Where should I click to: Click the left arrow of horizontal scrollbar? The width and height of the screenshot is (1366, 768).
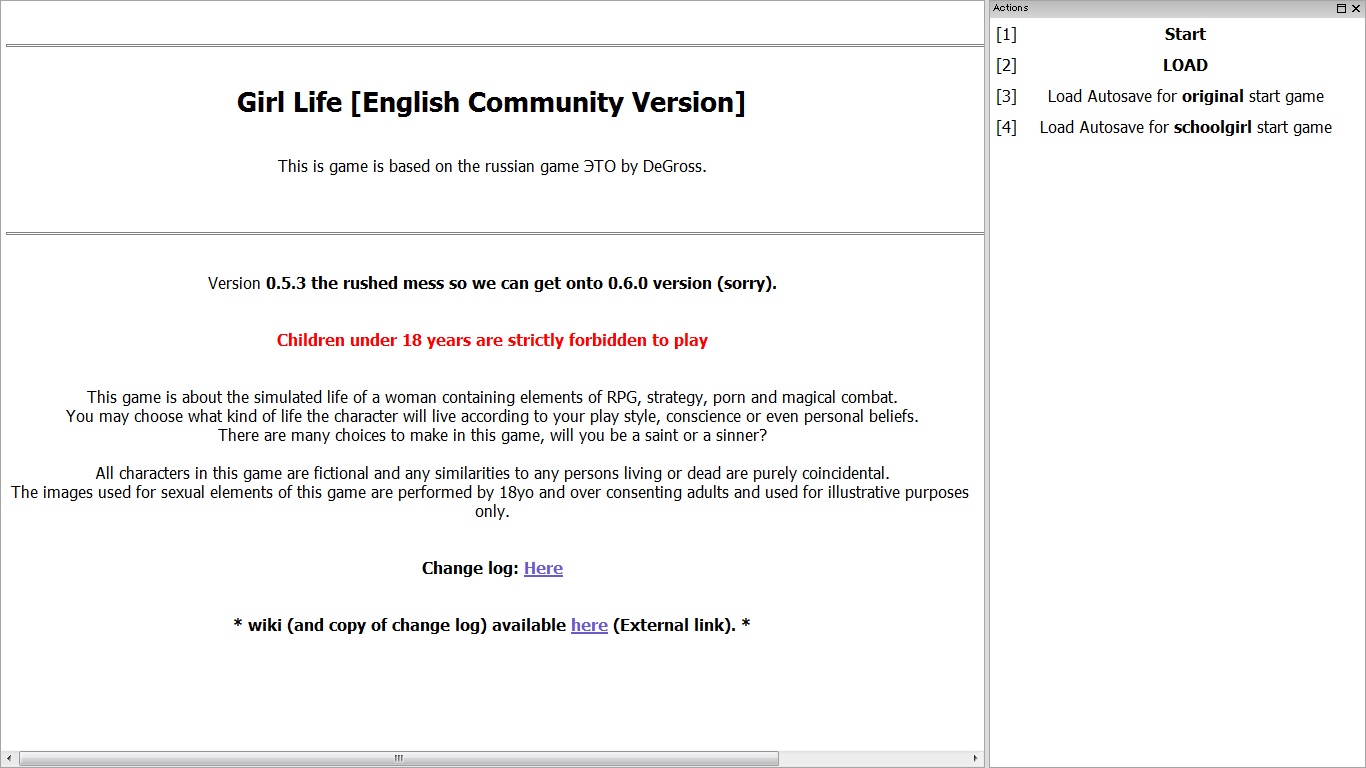10,758
